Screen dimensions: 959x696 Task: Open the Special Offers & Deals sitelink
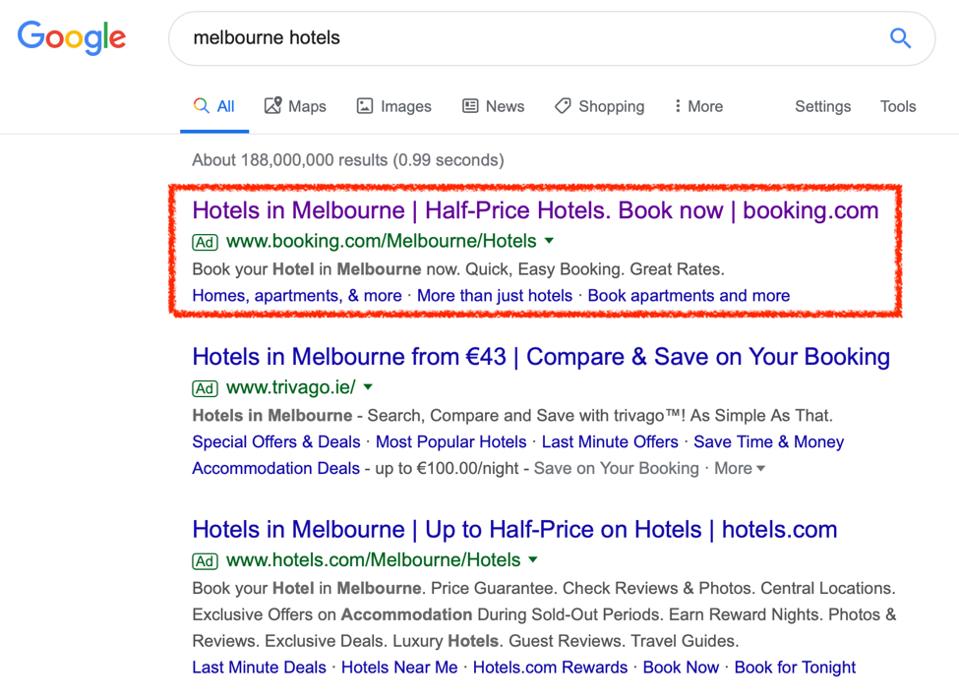[x=274, y=442]
